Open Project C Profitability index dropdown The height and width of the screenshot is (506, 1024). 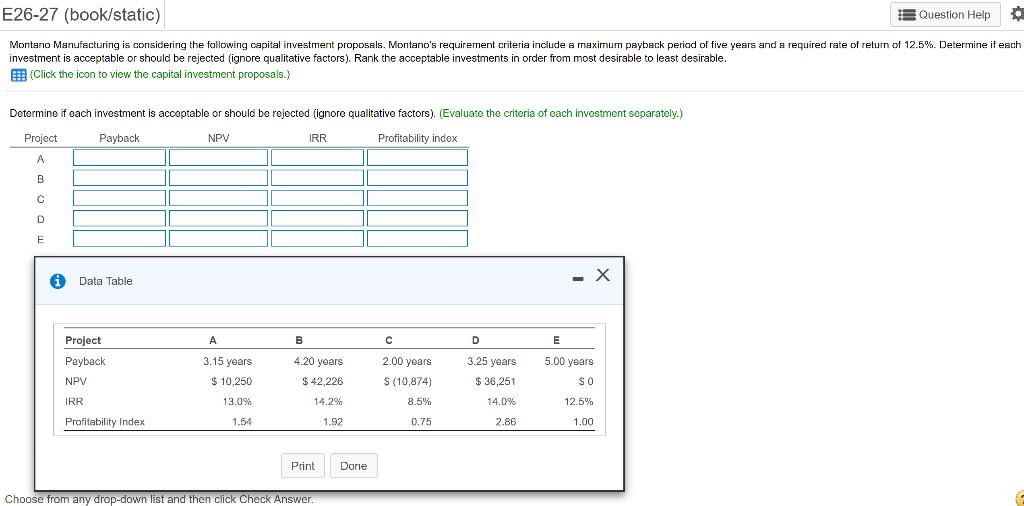417,198
